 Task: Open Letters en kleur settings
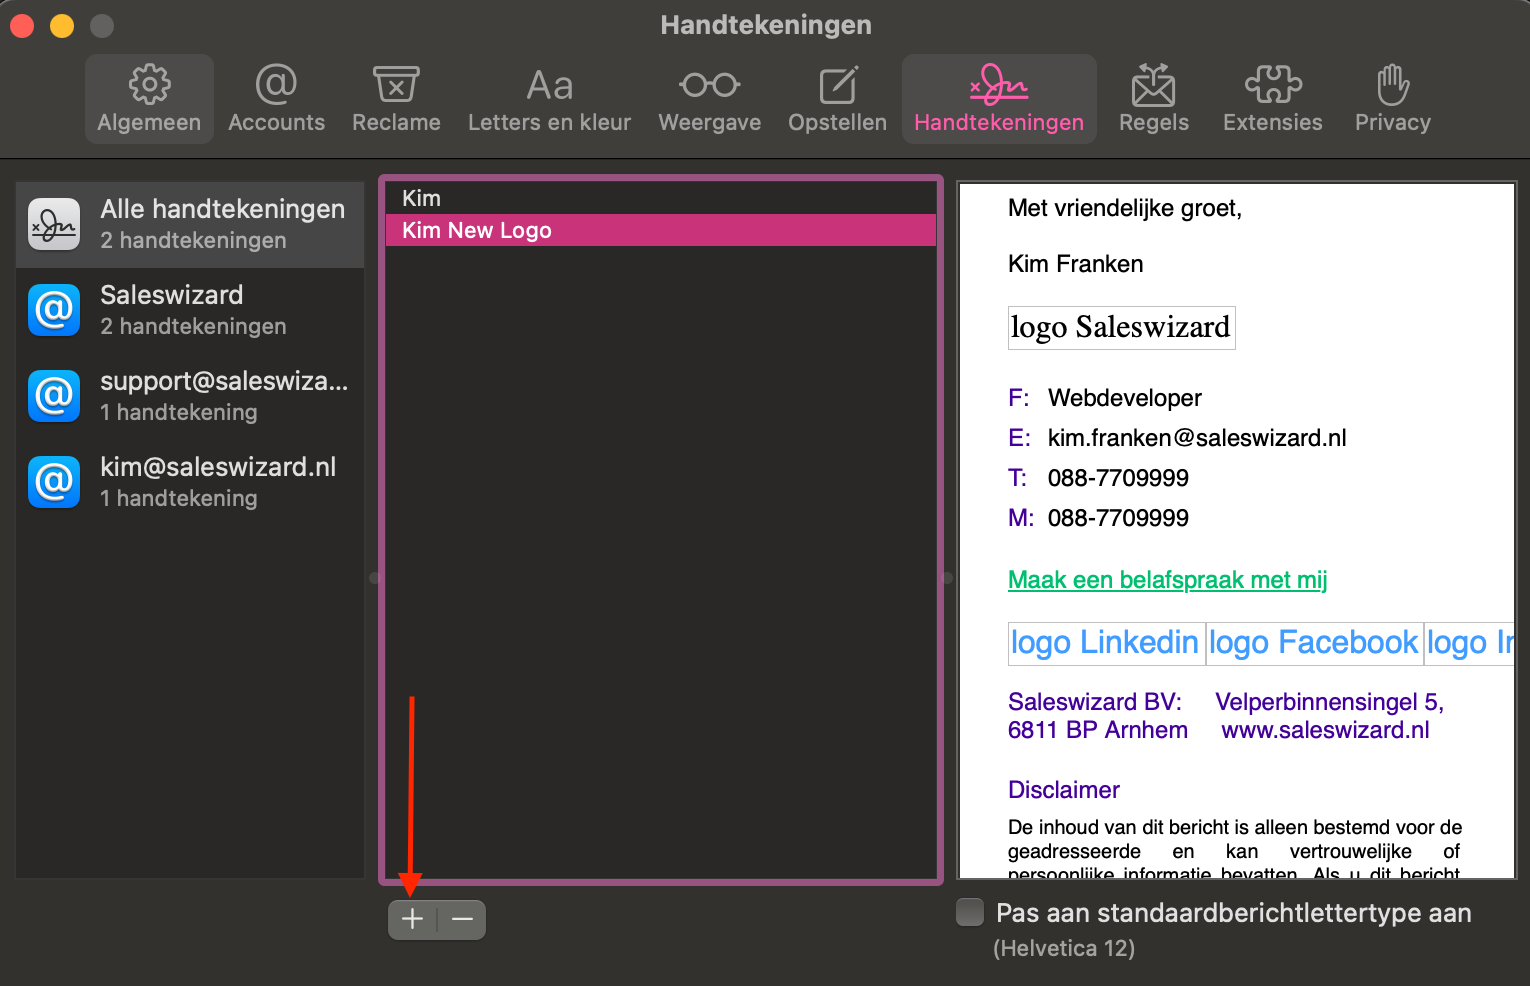549,99
